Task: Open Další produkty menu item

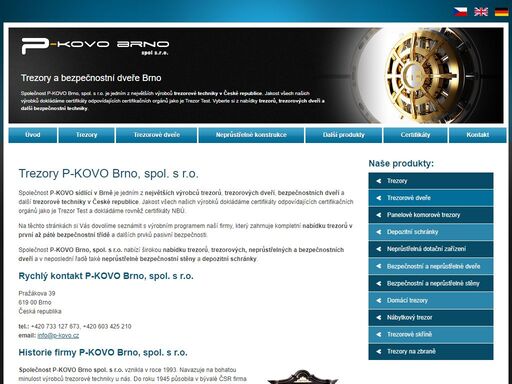Action: [x=344, y=135]
